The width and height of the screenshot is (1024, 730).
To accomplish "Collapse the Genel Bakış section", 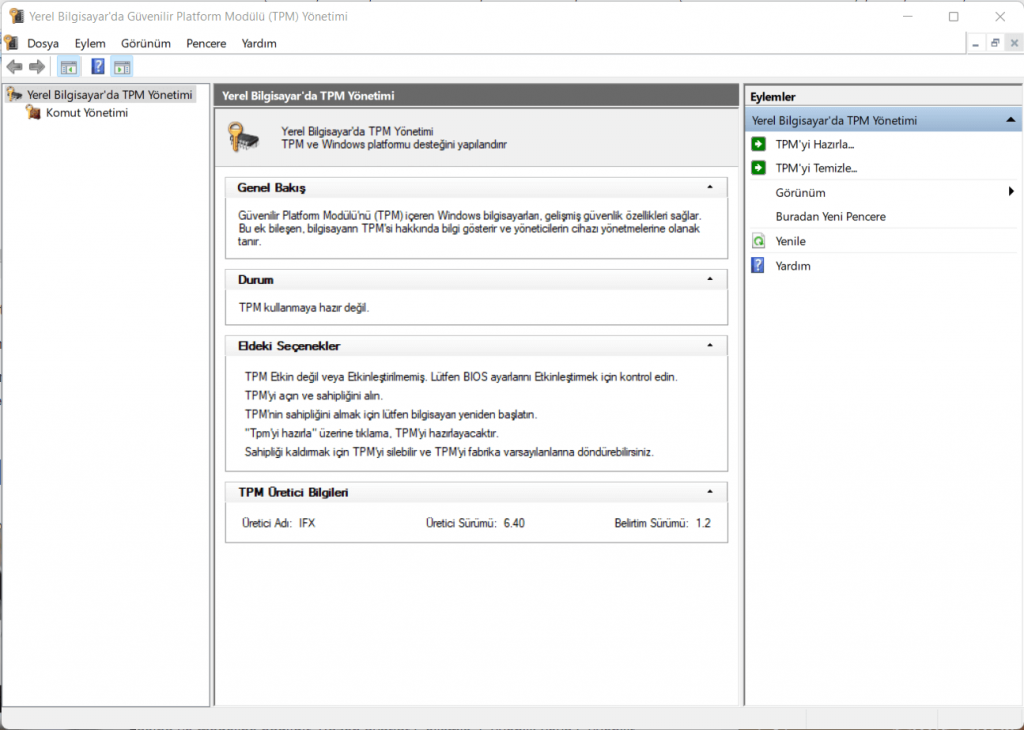I will click(x=709, y=188).
